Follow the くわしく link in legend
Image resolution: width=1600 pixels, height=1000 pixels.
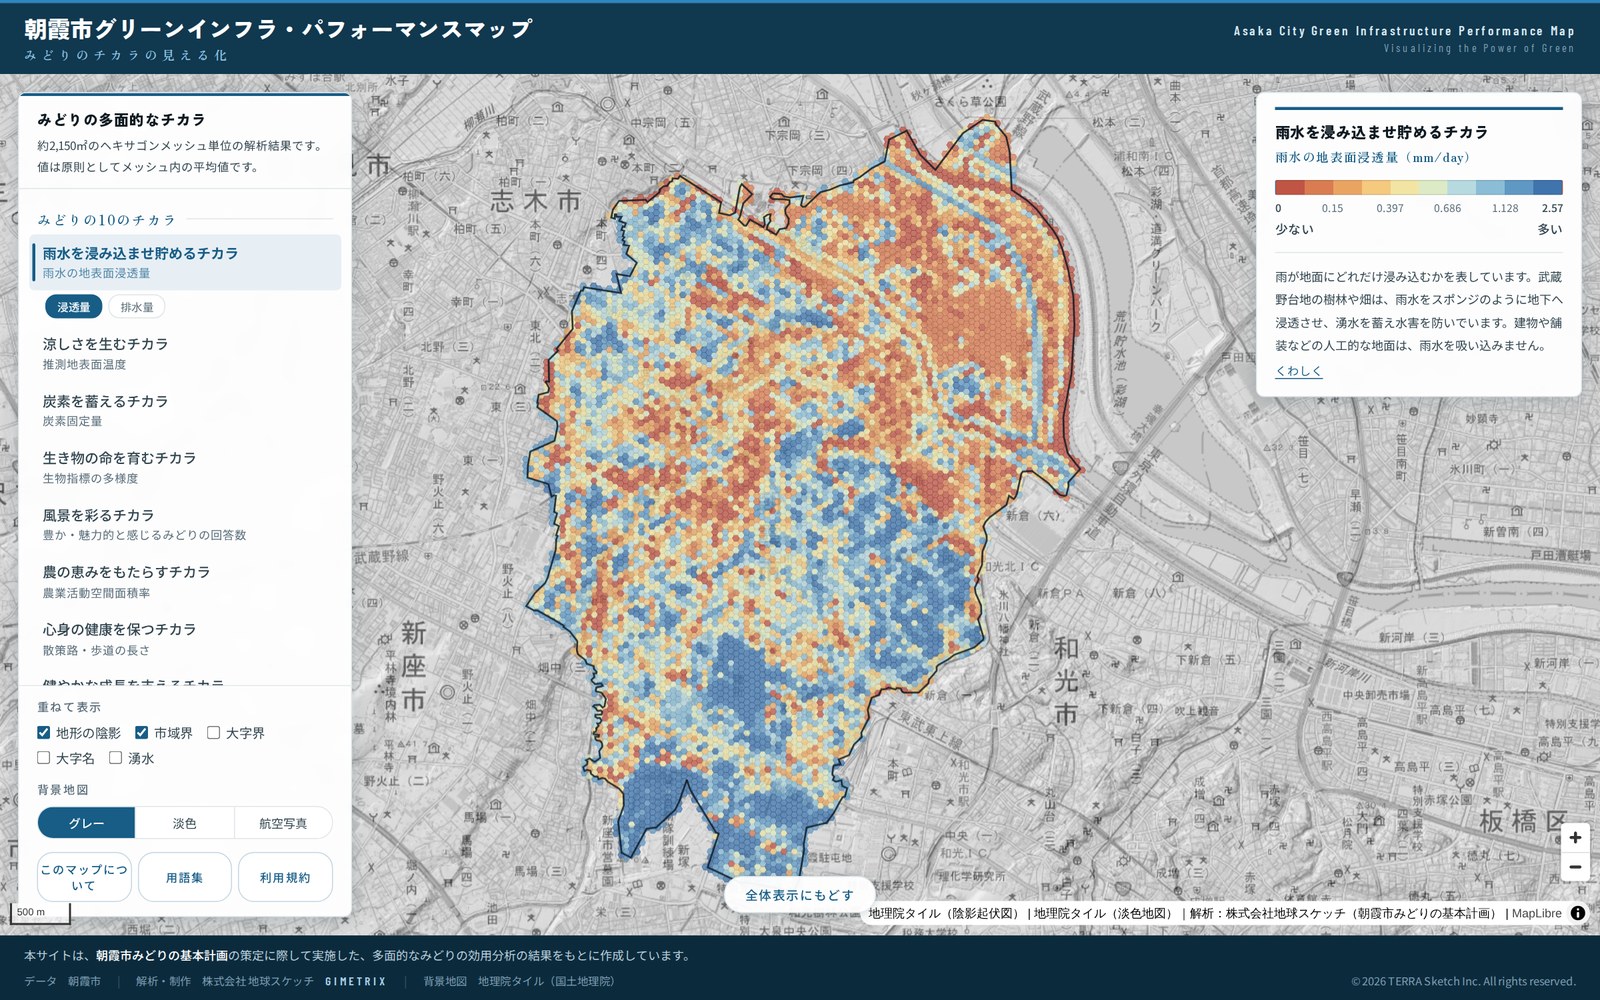pos(1298,371)
